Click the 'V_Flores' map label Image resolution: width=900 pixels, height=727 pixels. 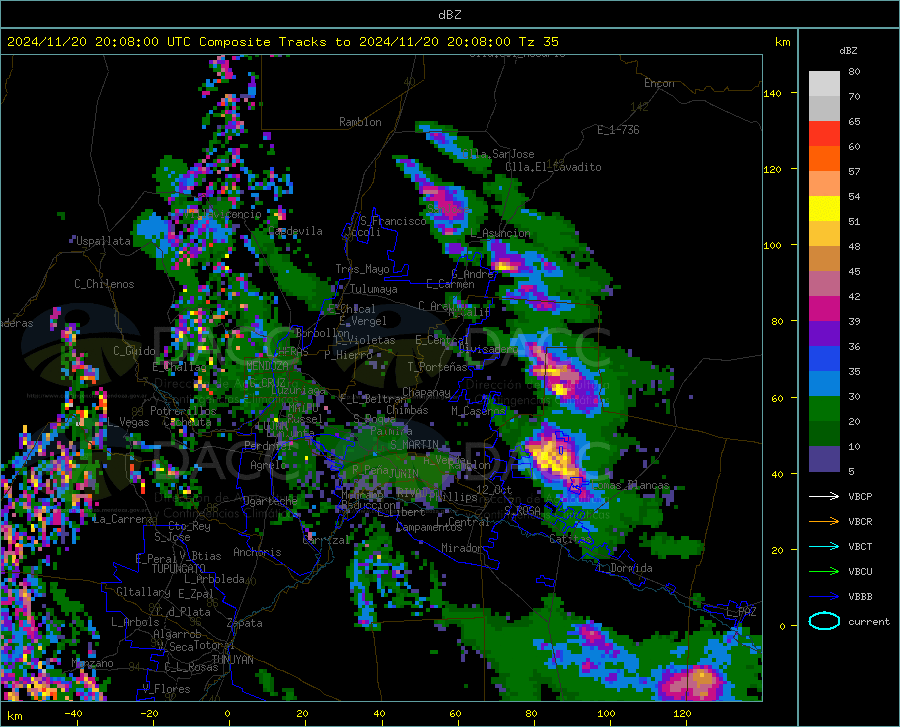click(166, 689)
